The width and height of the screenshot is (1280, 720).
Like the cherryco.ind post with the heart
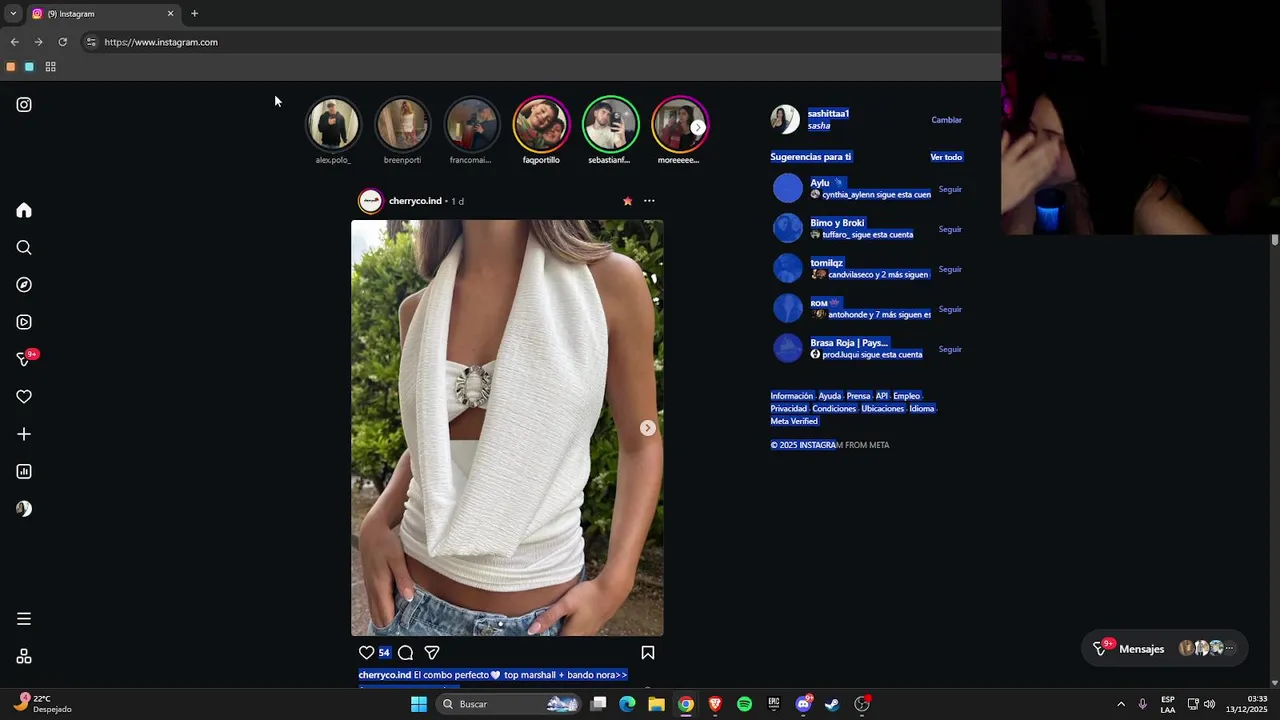(366, 653)
